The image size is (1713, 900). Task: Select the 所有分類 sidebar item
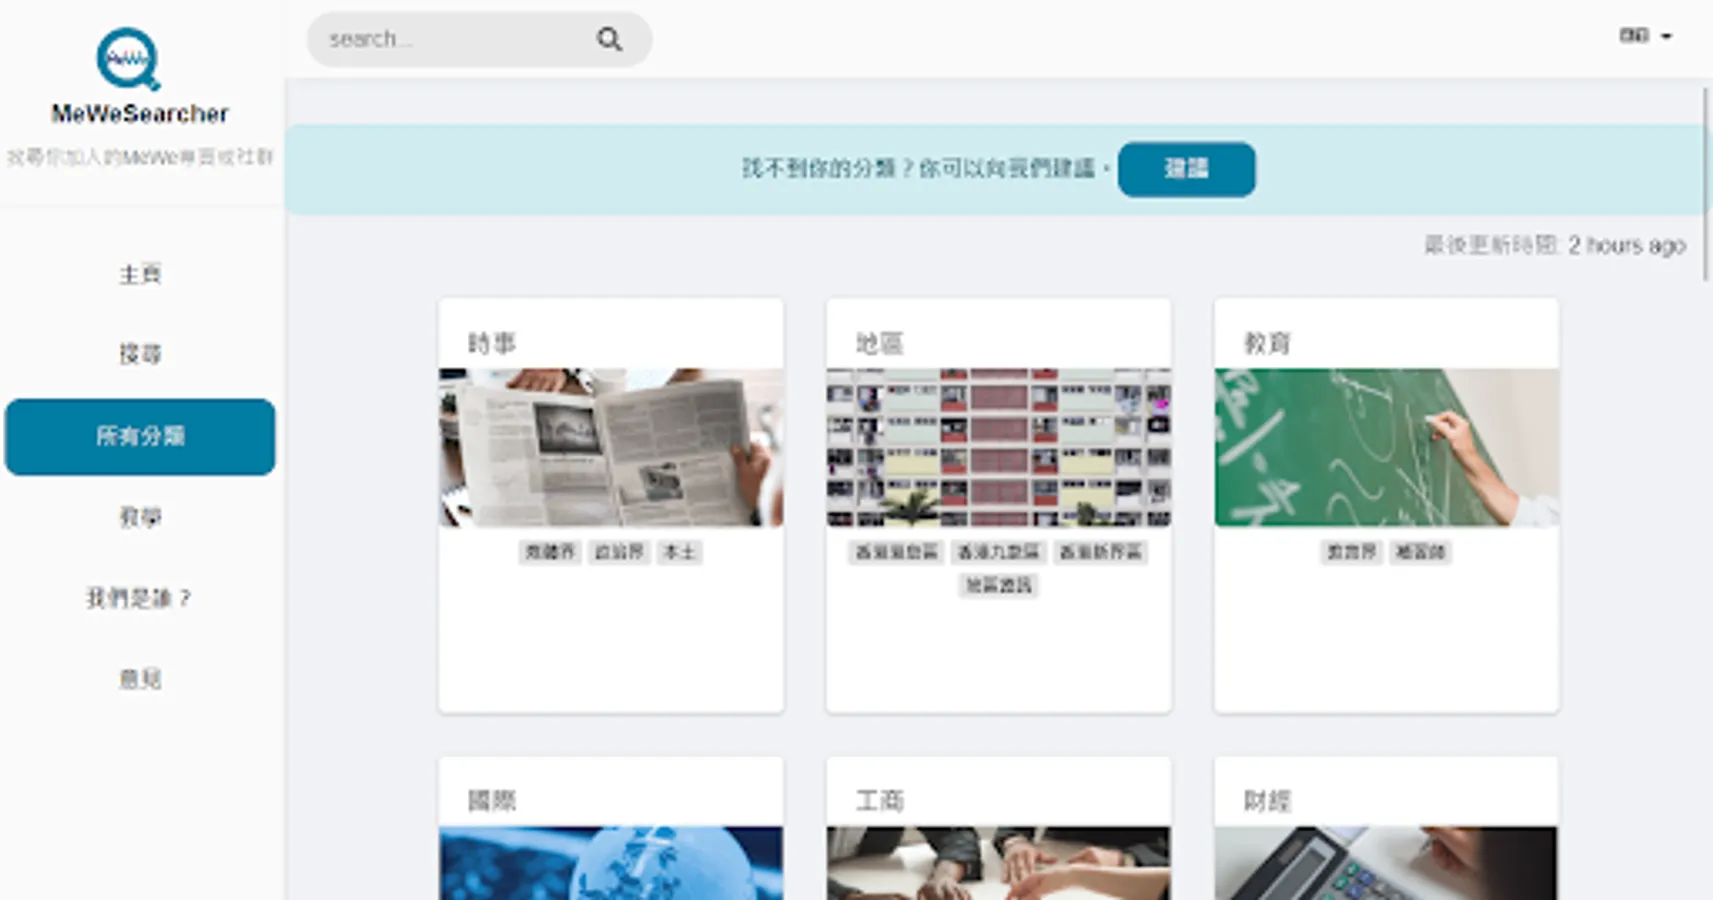[x=140, y=437]
